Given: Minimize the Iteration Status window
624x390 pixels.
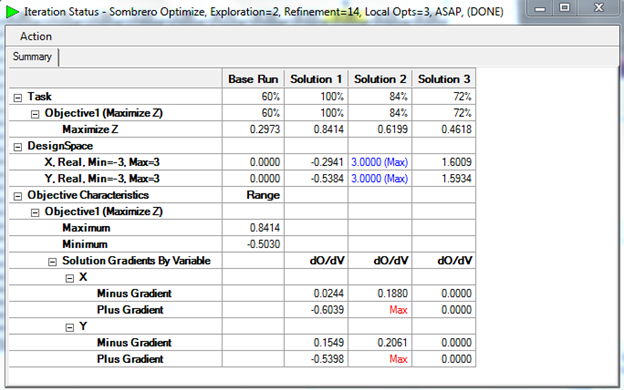Looking at the screenshot, I should point(540,8).
